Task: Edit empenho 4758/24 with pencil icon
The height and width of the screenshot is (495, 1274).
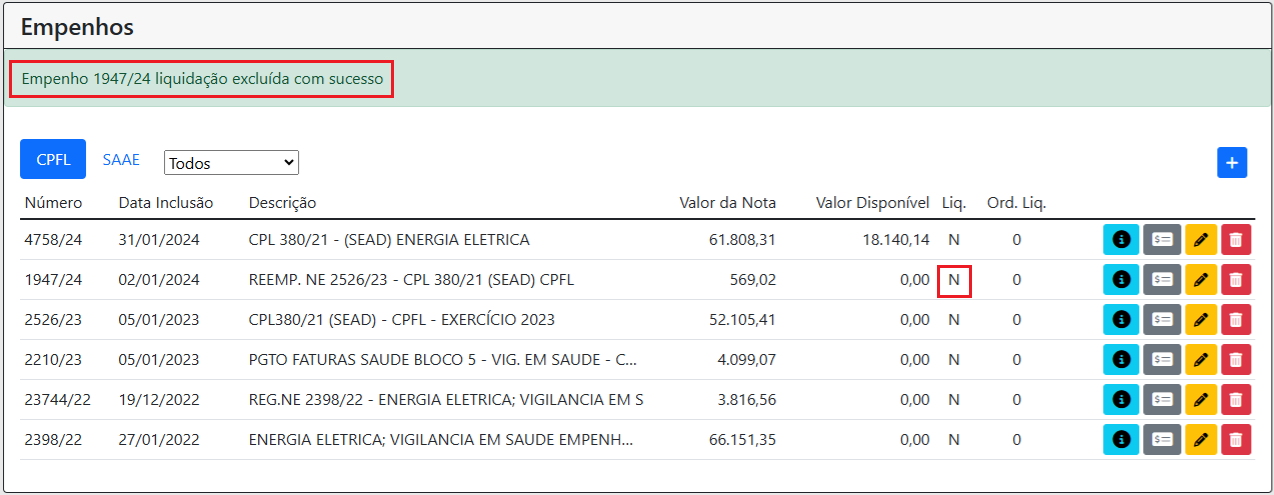Action: click(1201, 240)
